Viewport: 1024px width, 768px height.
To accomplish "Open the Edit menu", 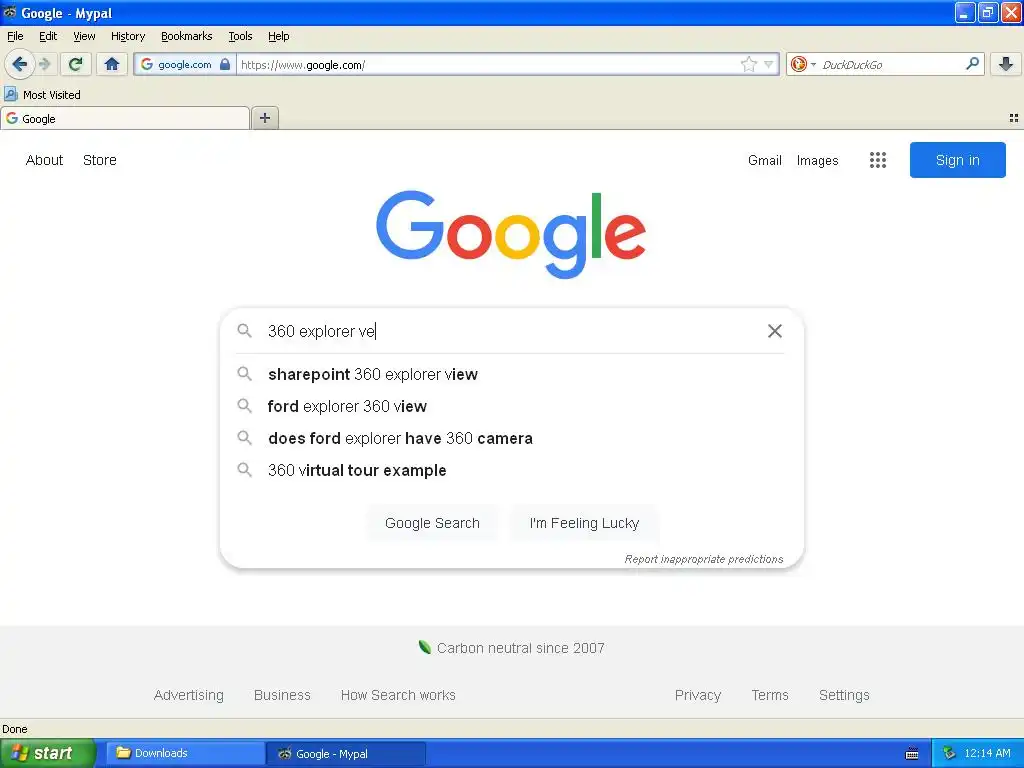I will coord(48,37).
